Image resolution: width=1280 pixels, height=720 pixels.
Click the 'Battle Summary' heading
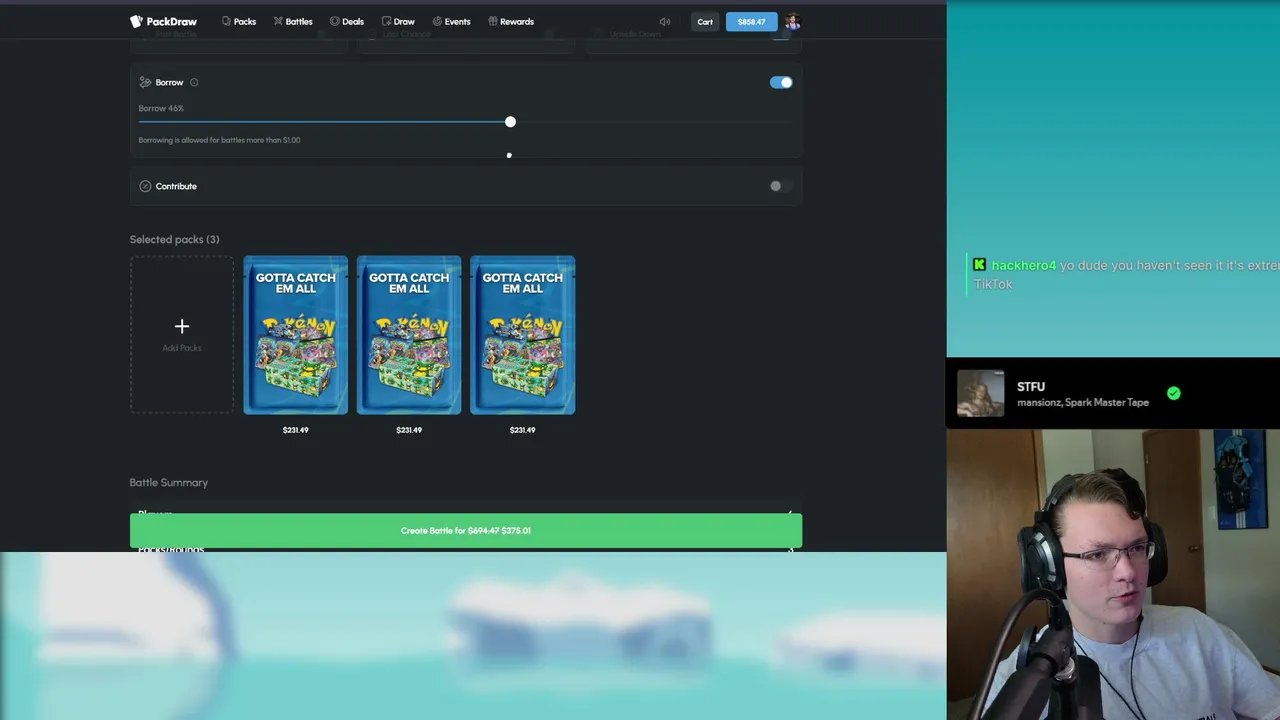(169, 482)
